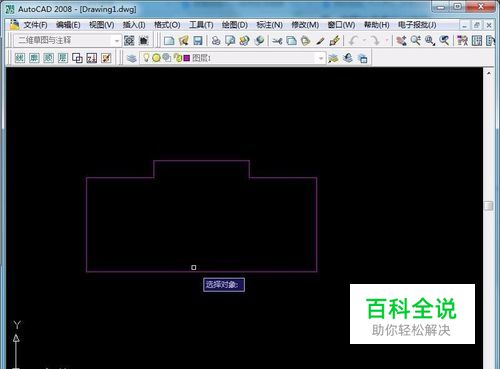Click the Open file icon
The width and height of the screenshot is (500, 369).
tap(184, 41)
